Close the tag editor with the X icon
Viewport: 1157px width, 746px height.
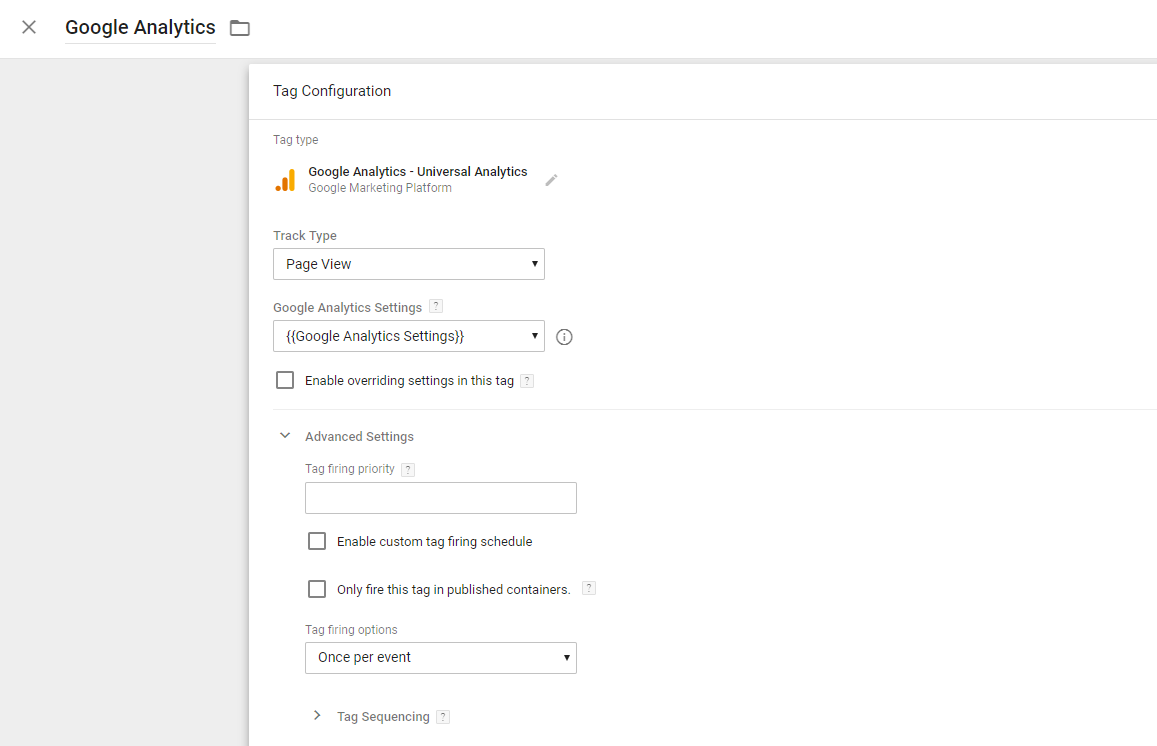coord(29,27)
